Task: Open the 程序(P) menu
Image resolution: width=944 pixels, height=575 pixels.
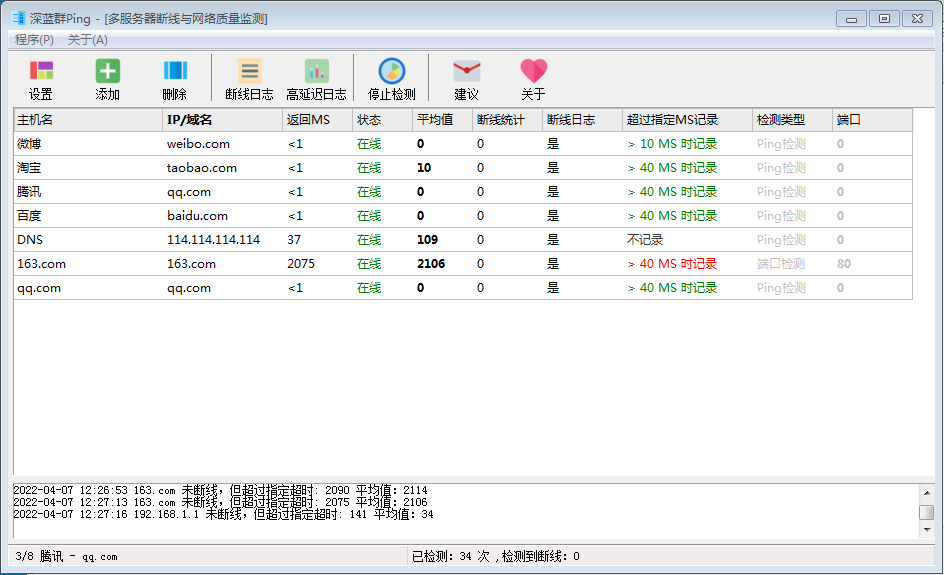Action: point(34,40)
